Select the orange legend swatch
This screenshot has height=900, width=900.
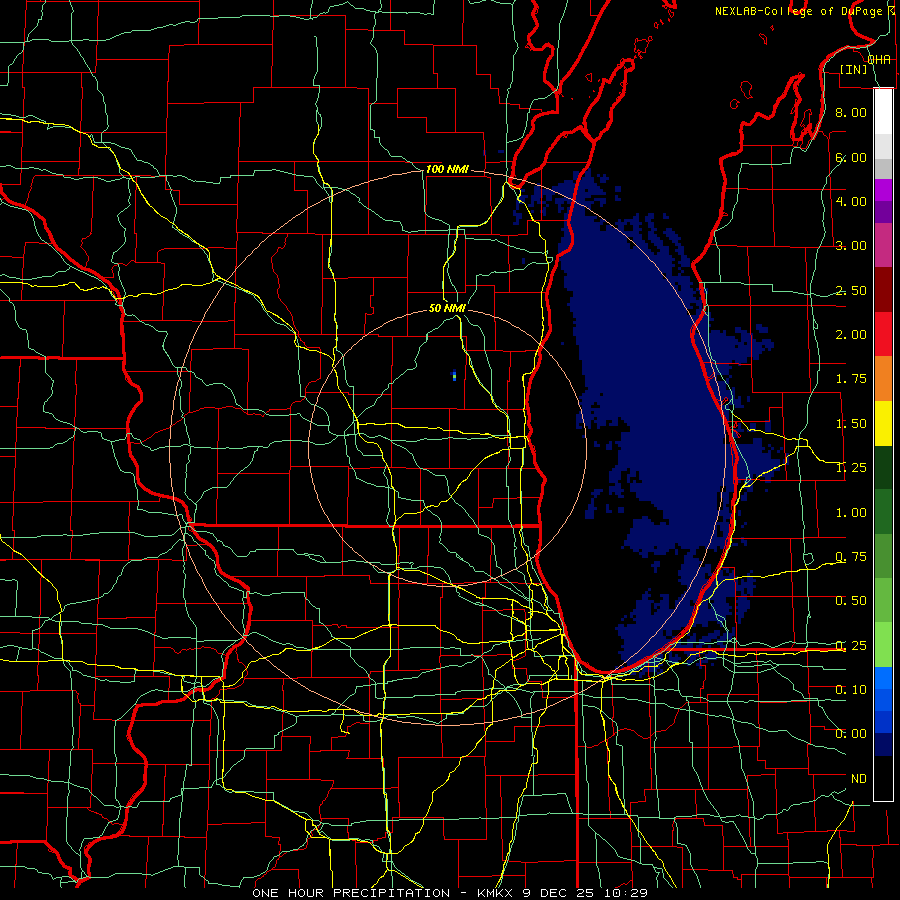click(x=883, y=379)
